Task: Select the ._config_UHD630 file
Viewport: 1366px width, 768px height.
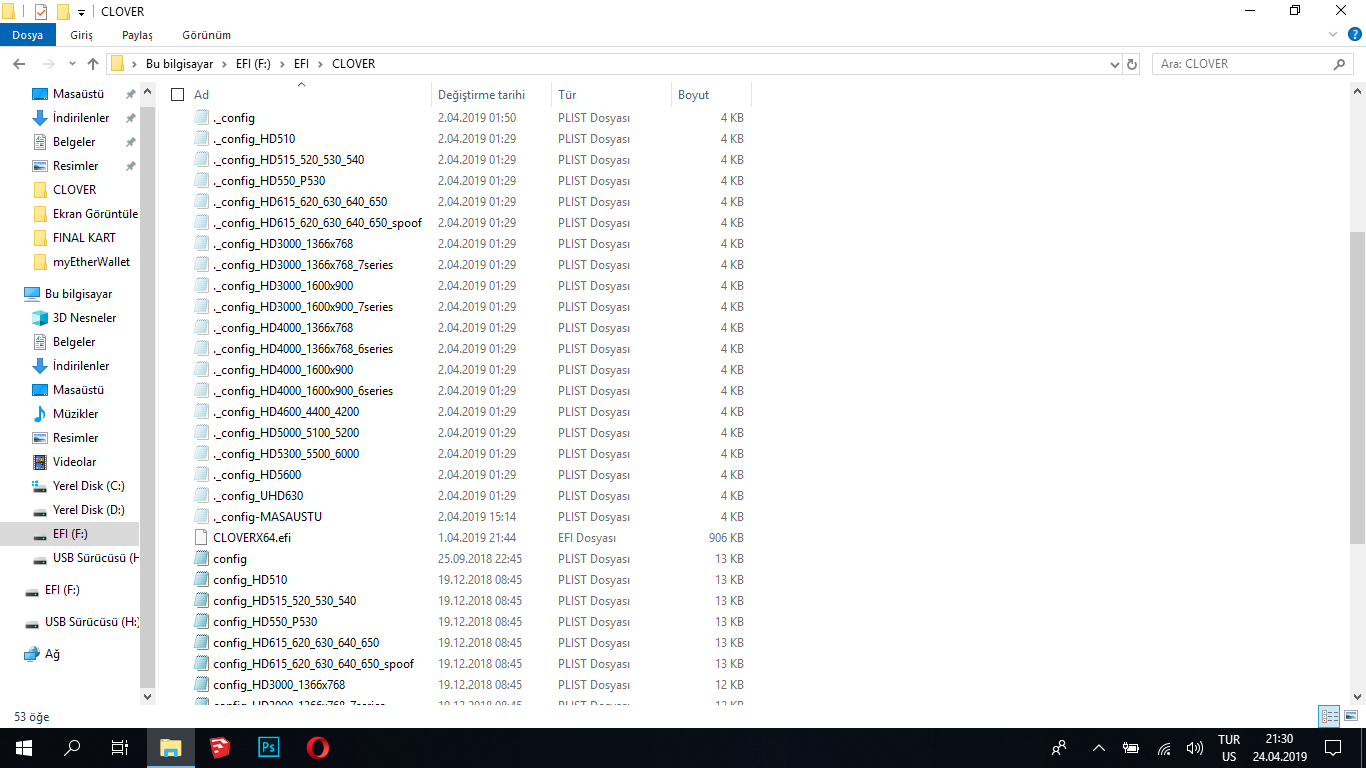Action: [x=258, y=496]
